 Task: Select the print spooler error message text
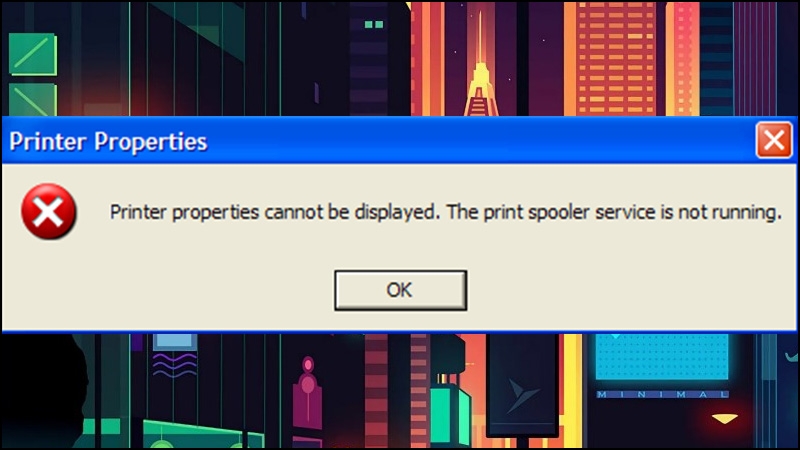point(445,212)
